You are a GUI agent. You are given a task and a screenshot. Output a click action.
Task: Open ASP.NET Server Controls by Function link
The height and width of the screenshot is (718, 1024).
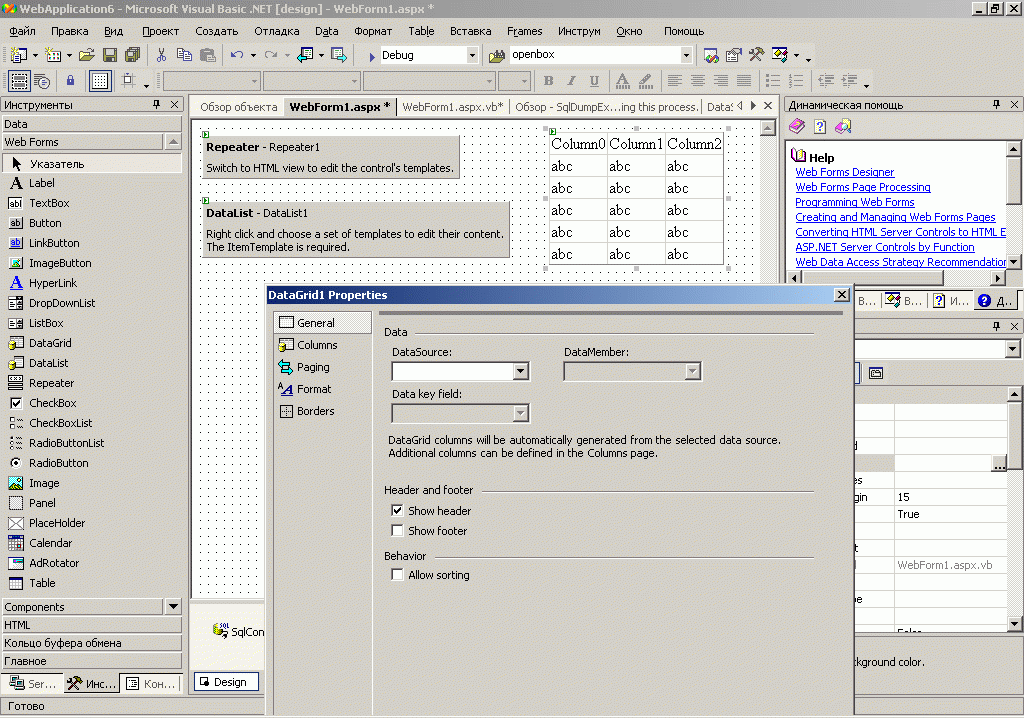pyautogui.click(x=884, y=247)
